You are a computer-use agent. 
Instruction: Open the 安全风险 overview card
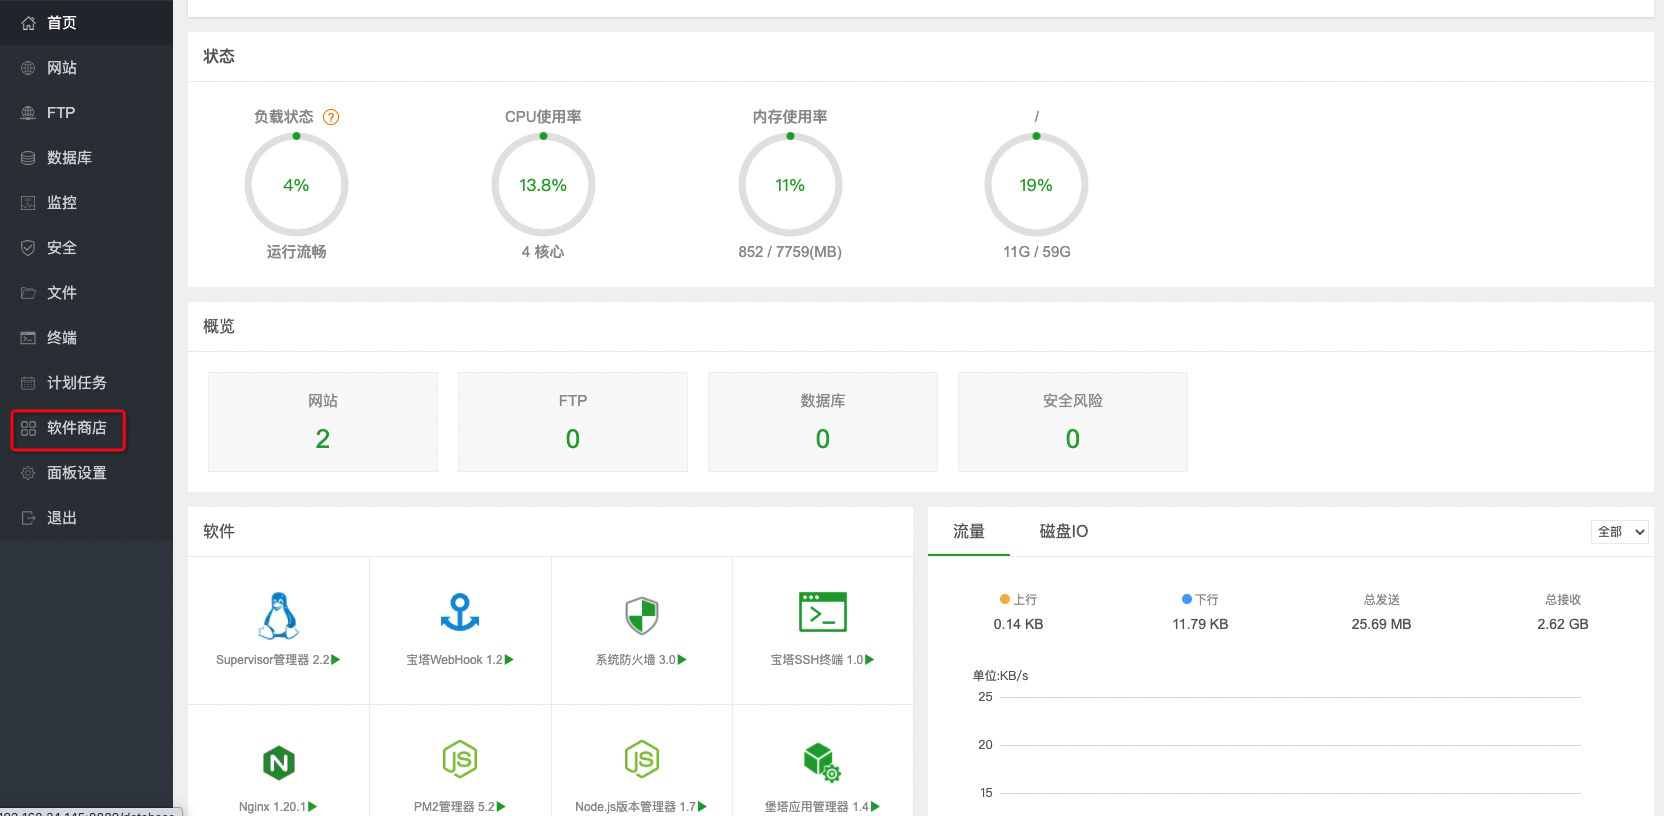coord(1073,422)
